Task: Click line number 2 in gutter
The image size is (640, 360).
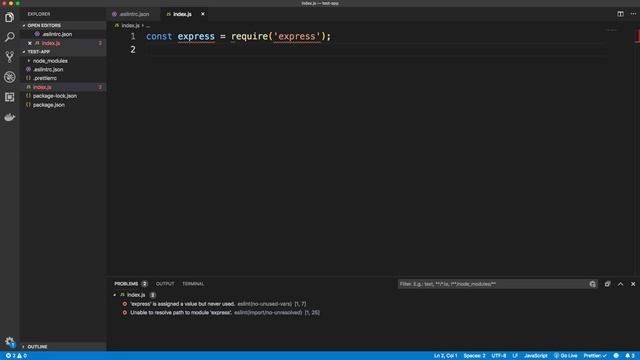Action: [x=133, y=49]
